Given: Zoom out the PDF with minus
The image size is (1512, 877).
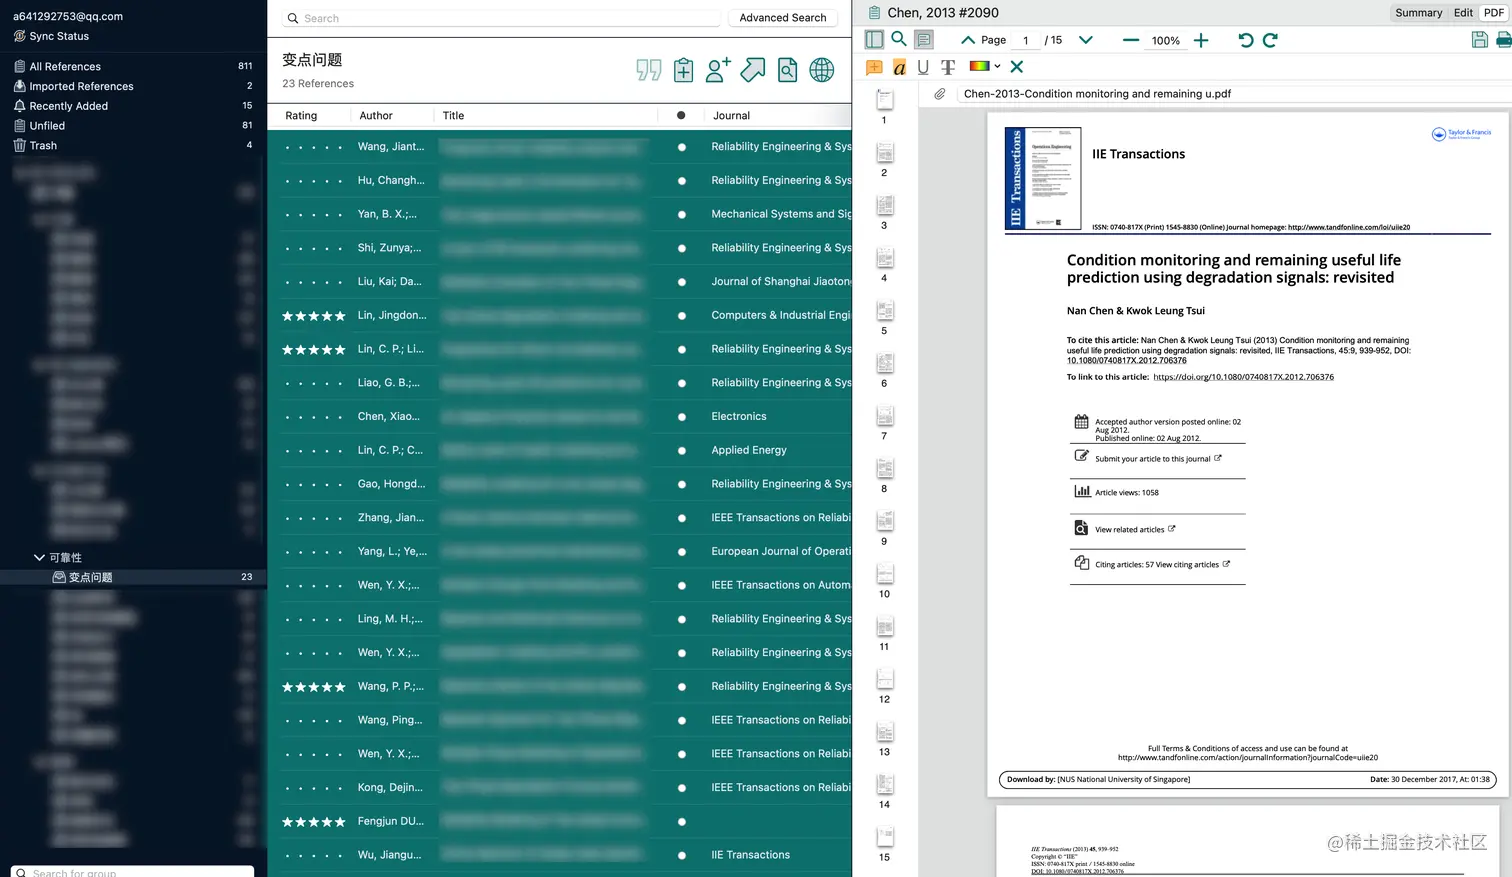Looking at the screenshot, I should [1131, 40].
